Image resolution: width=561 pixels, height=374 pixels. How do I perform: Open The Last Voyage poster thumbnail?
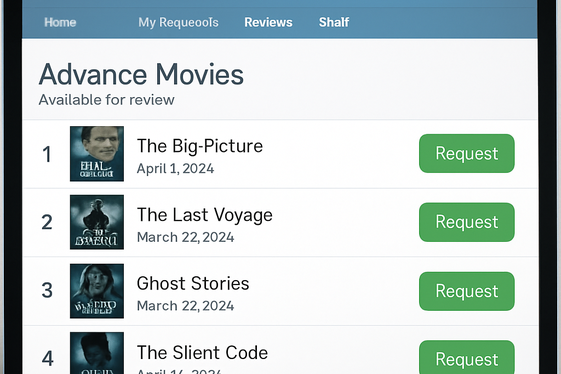(97, 222)
